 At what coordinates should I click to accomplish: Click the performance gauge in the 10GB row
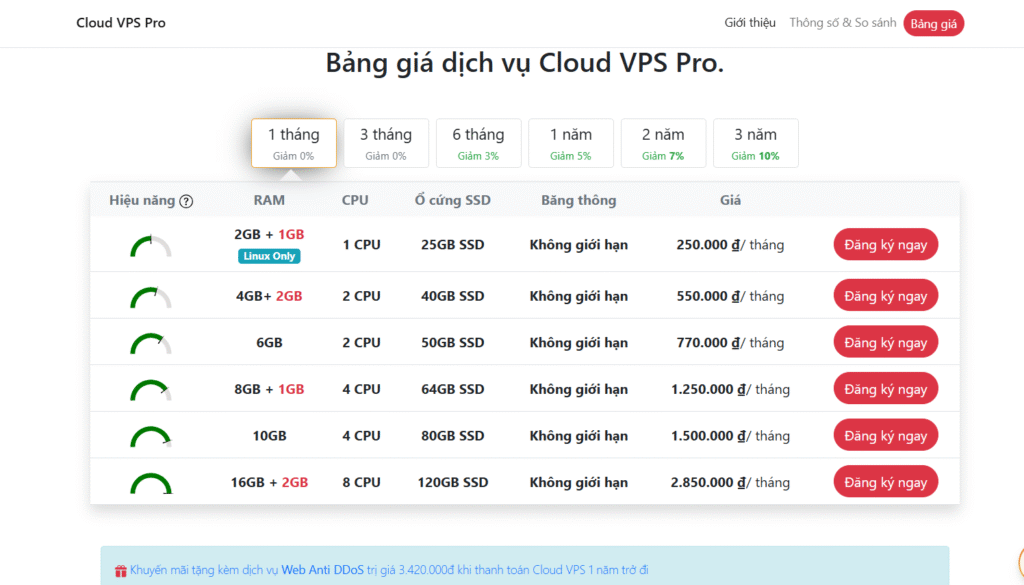coord(150,437)
